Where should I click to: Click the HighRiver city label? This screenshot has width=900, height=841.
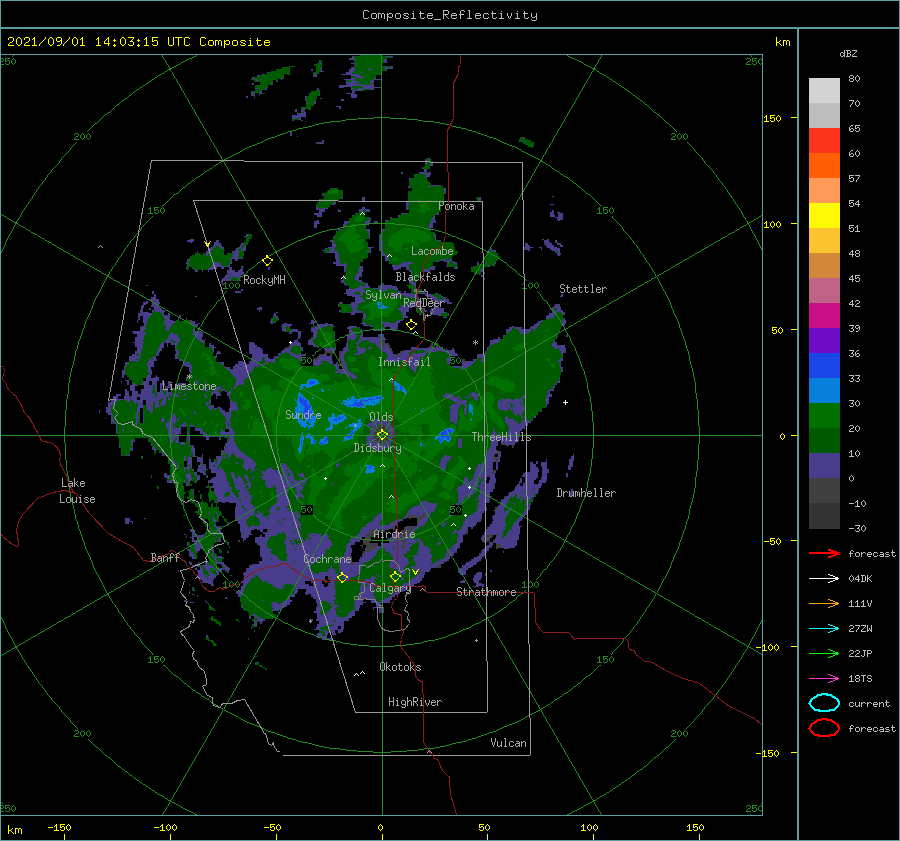[x=415, y=702]
